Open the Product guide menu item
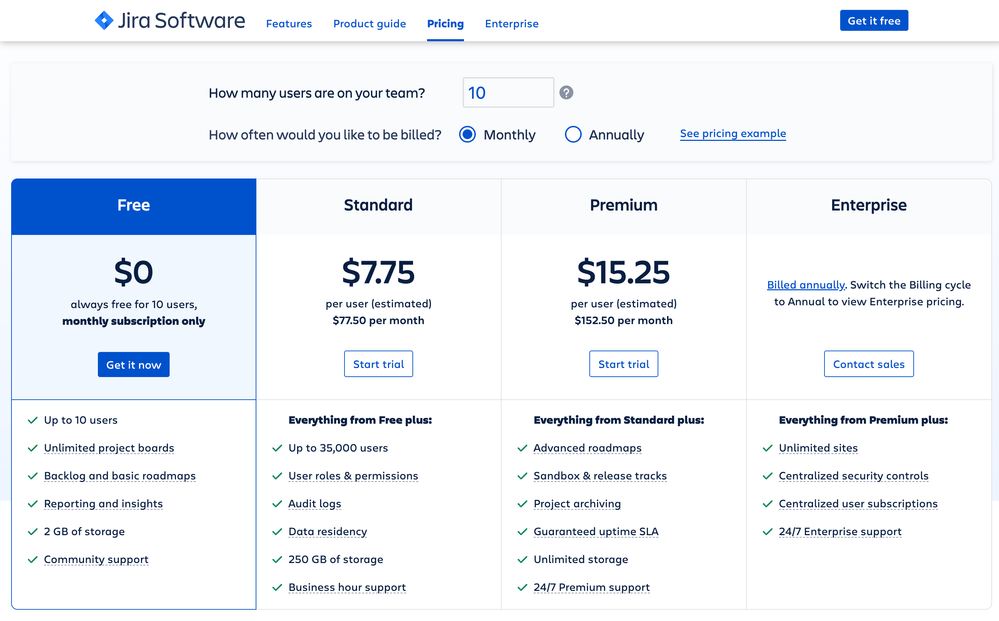The height and width of the screenshot is (621, 999). tap(369, 24)
